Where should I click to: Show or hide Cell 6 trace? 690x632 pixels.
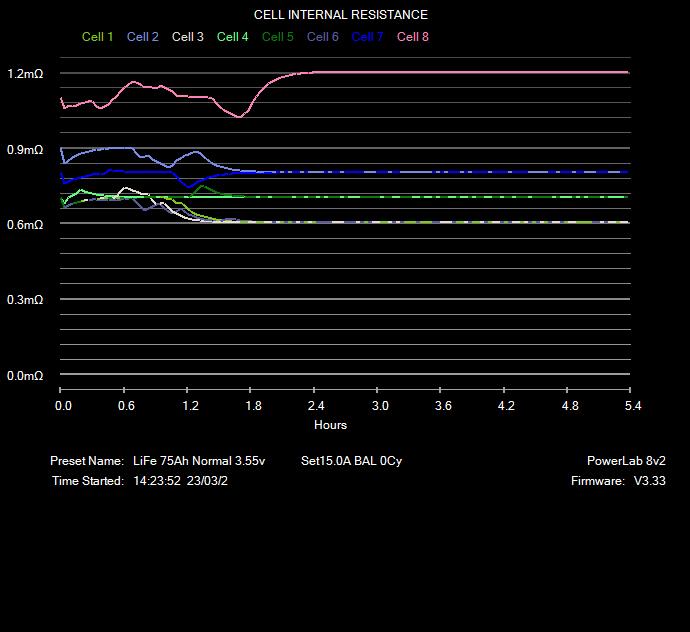322,37
